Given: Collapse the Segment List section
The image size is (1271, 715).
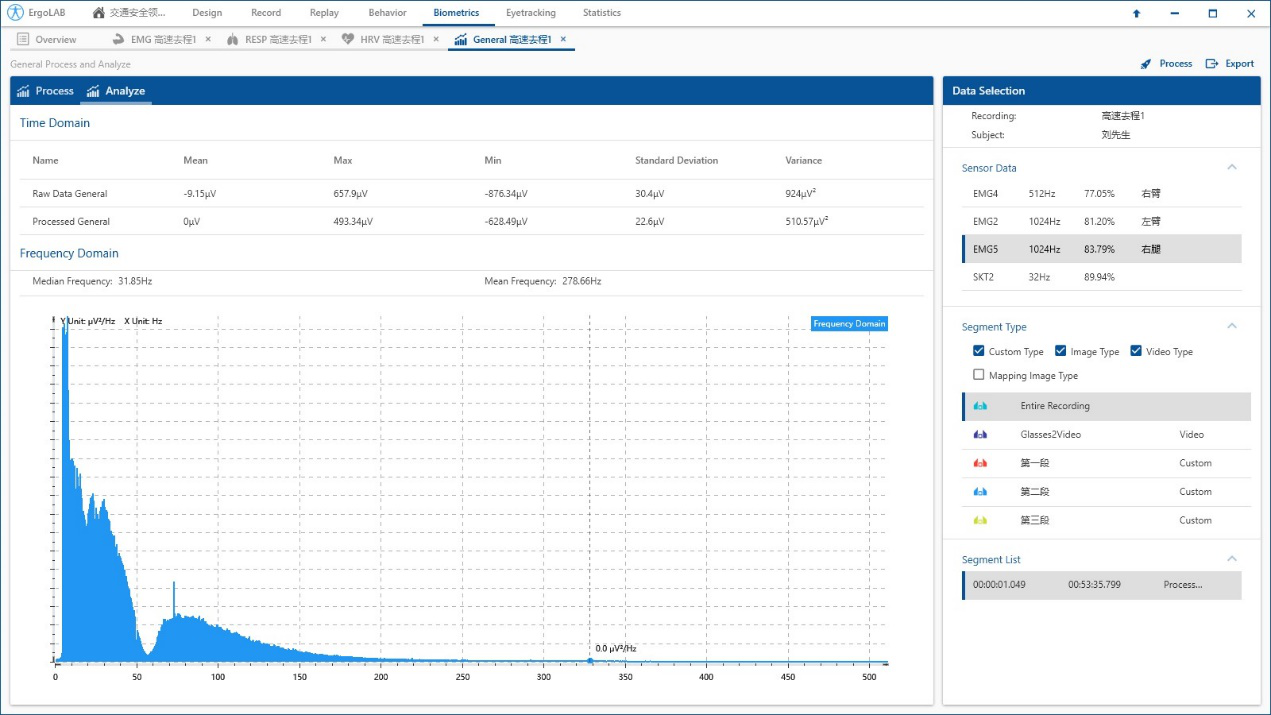Looking at the screenshot, I should (1232, 559).
